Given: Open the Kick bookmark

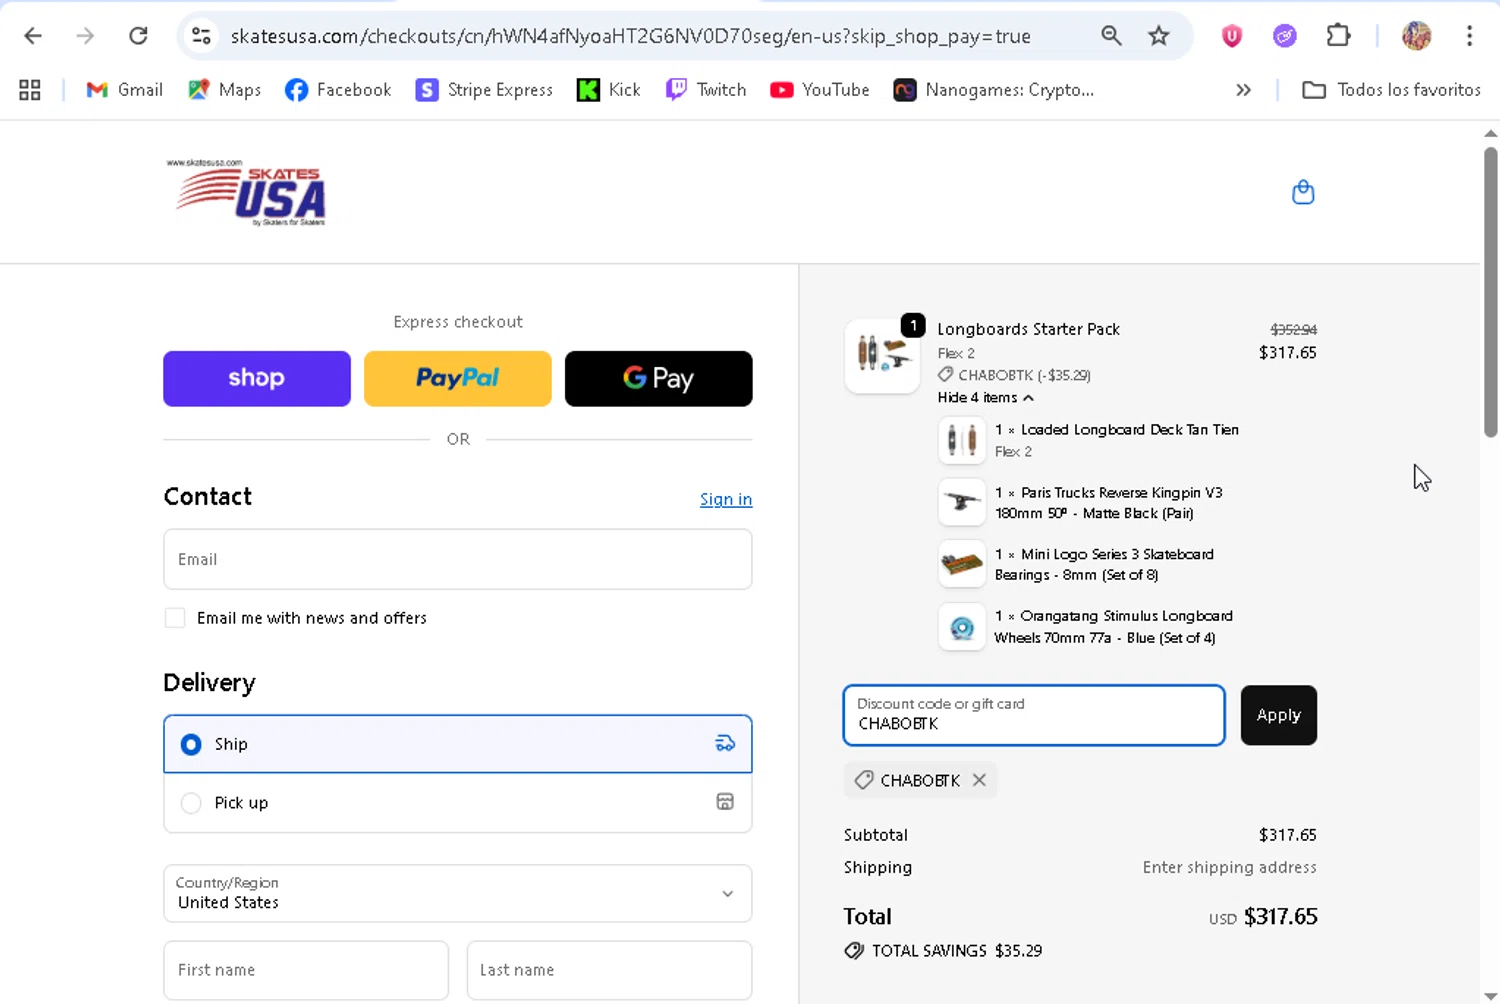Looking at the screenshot, I should tap(609, 90).
